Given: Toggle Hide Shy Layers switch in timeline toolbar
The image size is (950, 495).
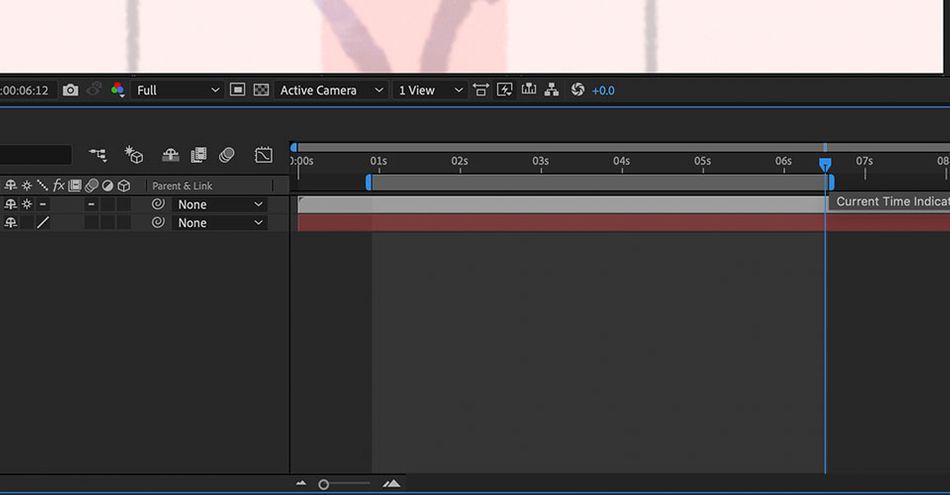Looking at the screenshot, I should click(x=171, y=155).
